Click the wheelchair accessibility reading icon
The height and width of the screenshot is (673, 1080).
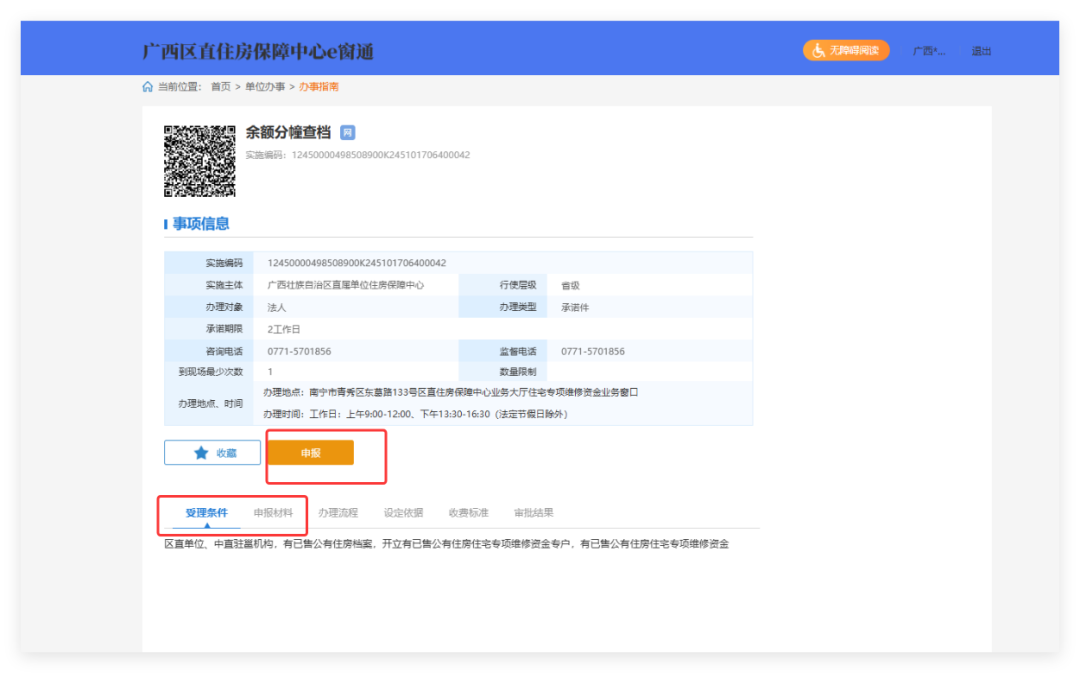point(818,50)
